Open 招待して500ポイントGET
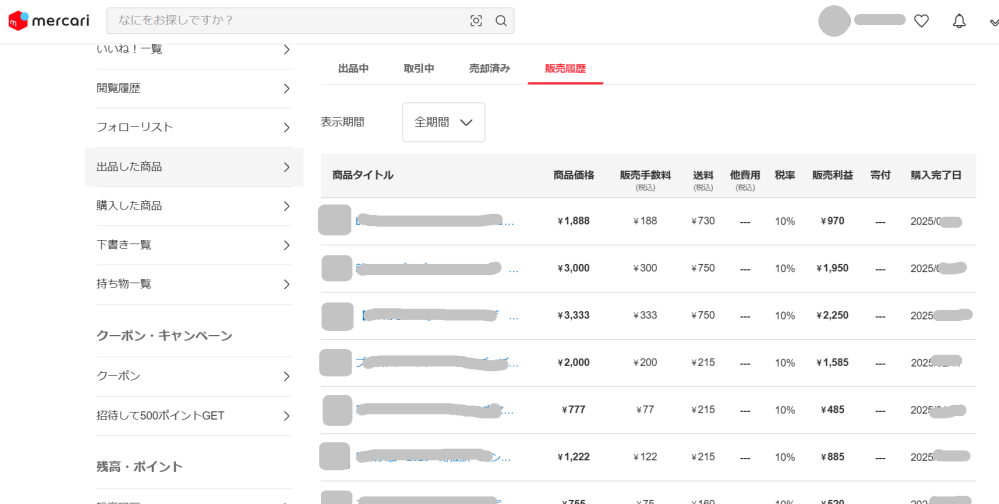This screenshot has width=999, height=504. click(194, 416)
